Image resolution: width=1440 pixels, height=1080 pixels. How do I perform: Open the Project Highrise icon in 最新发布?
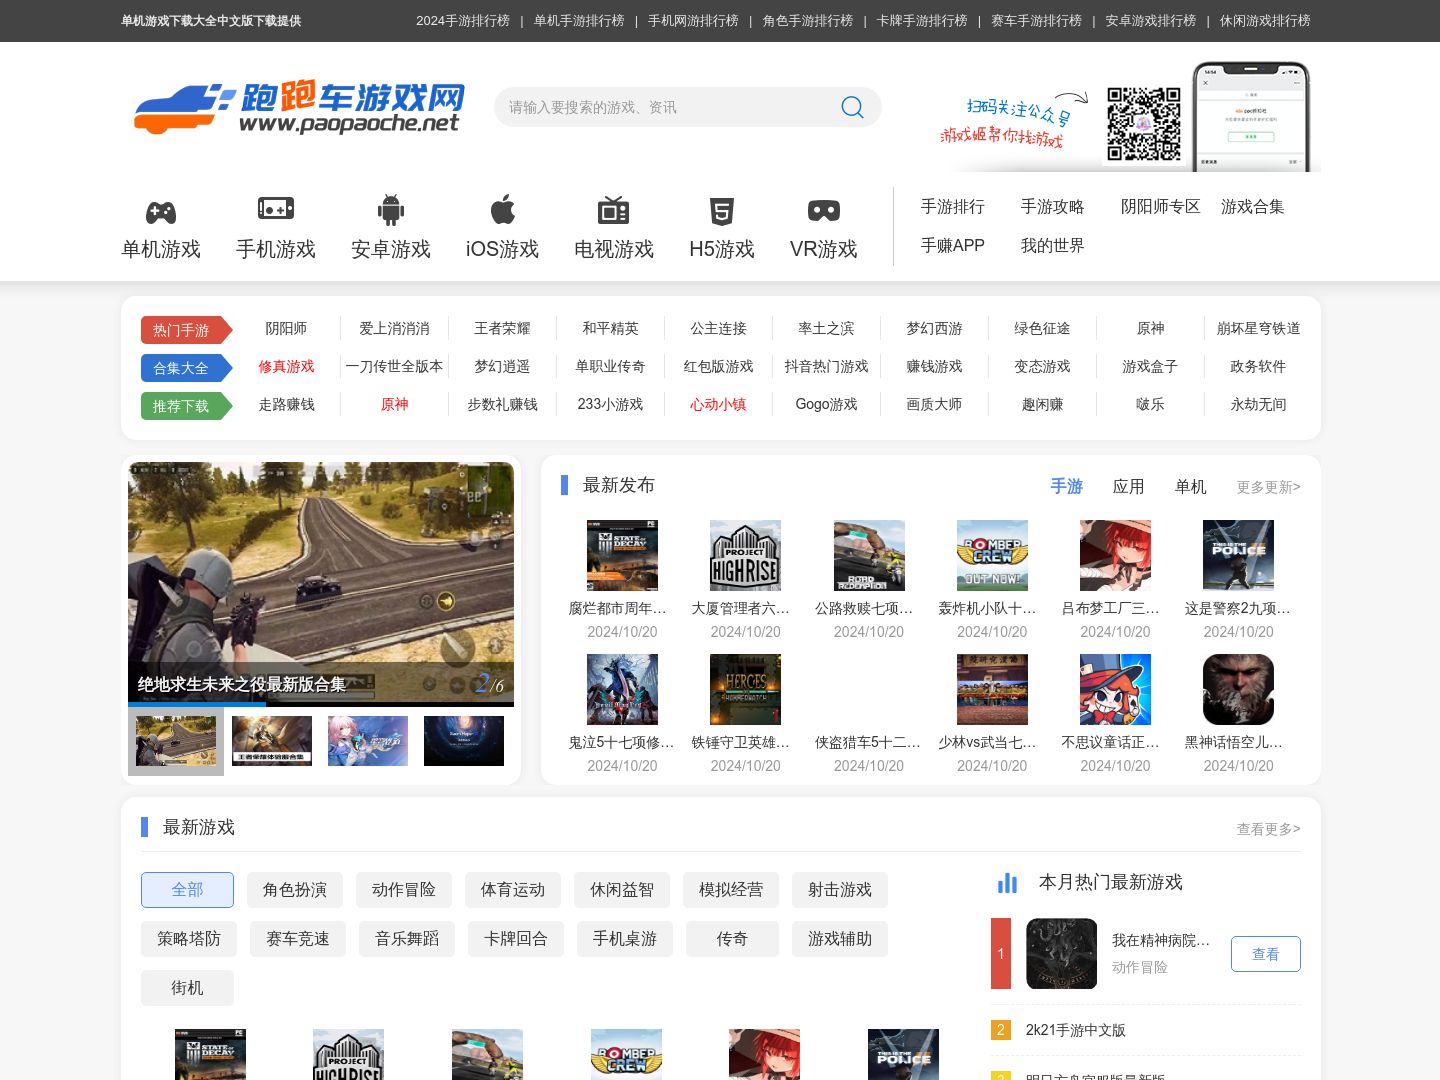(x=745, y=555)
